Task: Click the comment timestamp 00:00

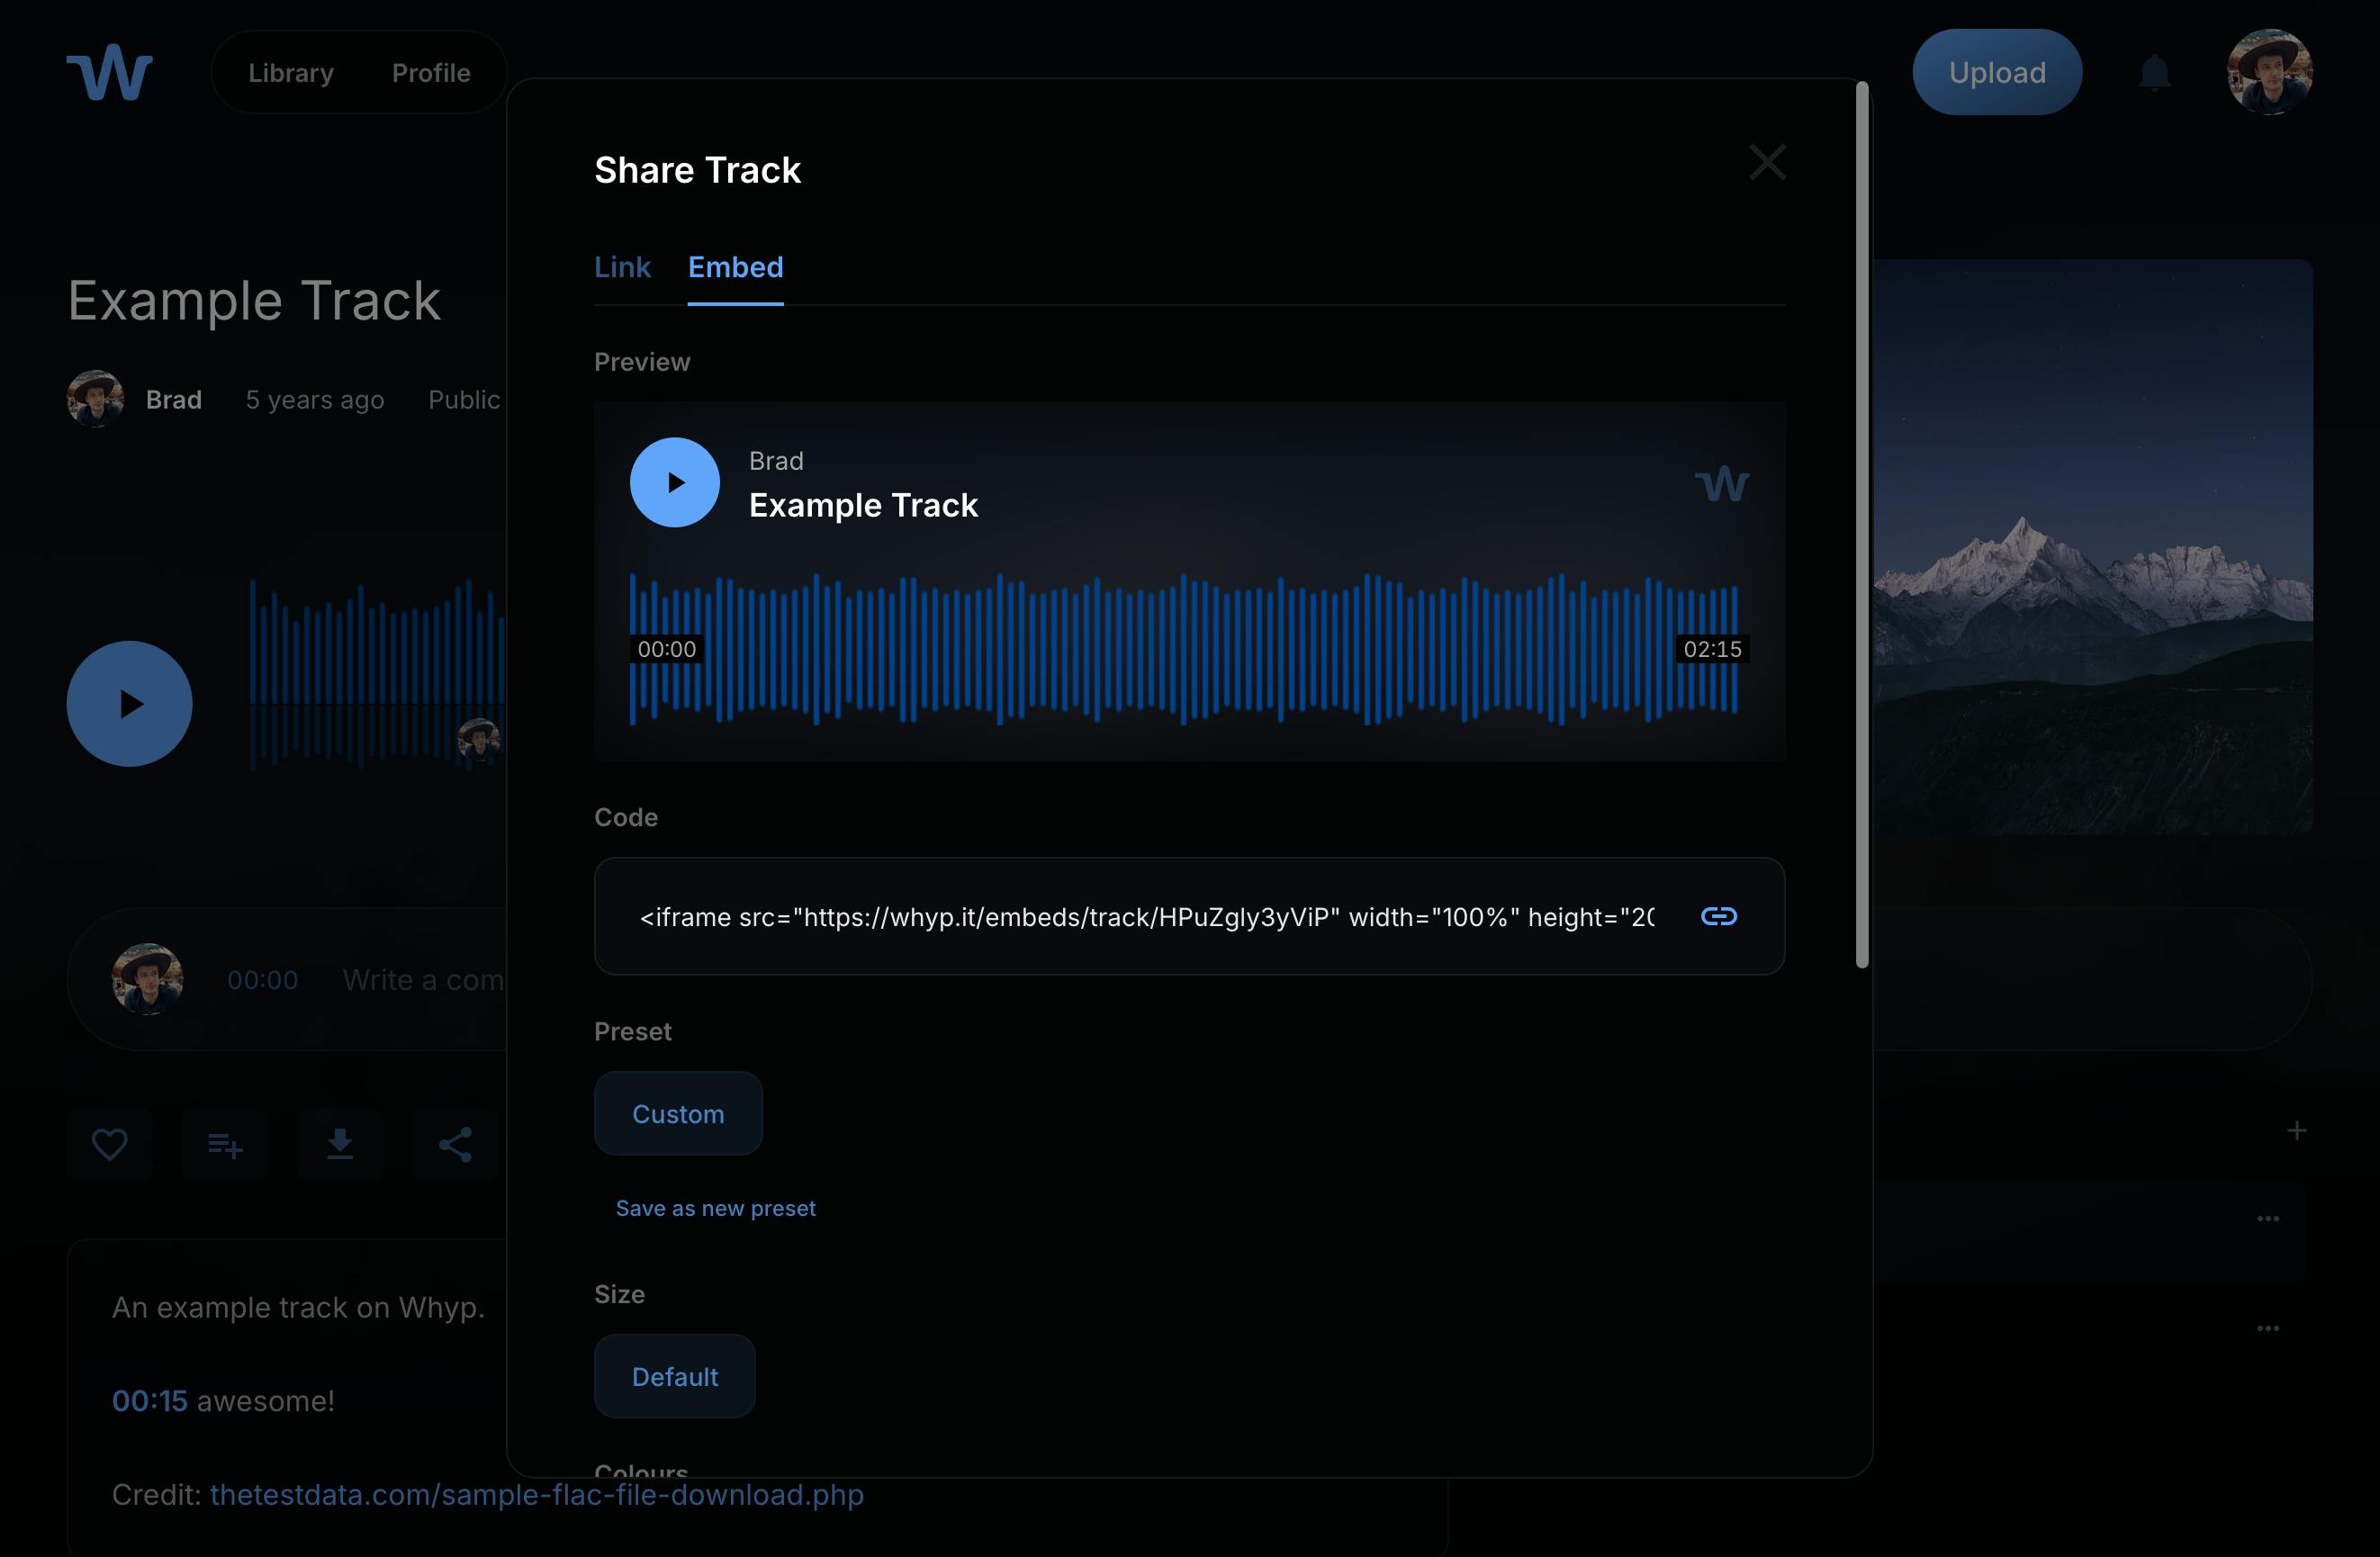Action: 262,980
